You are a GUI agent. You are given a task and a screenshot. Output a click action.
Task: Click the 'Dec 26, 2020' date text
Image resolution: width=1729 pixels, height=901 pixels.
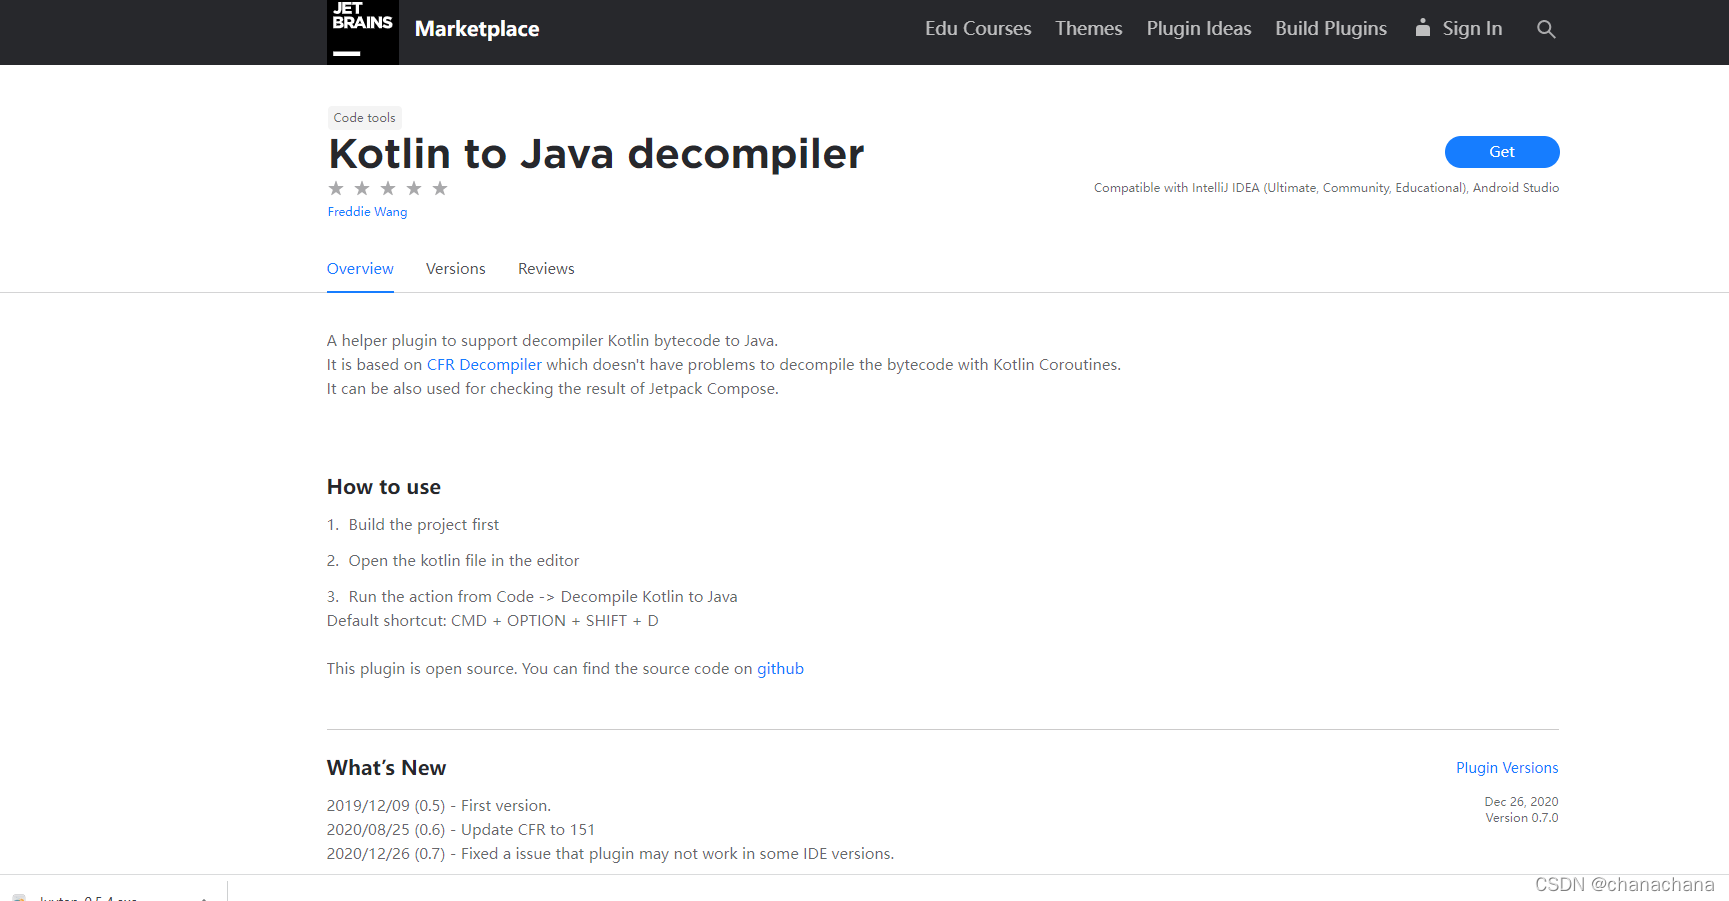[x=1521, y=802]
